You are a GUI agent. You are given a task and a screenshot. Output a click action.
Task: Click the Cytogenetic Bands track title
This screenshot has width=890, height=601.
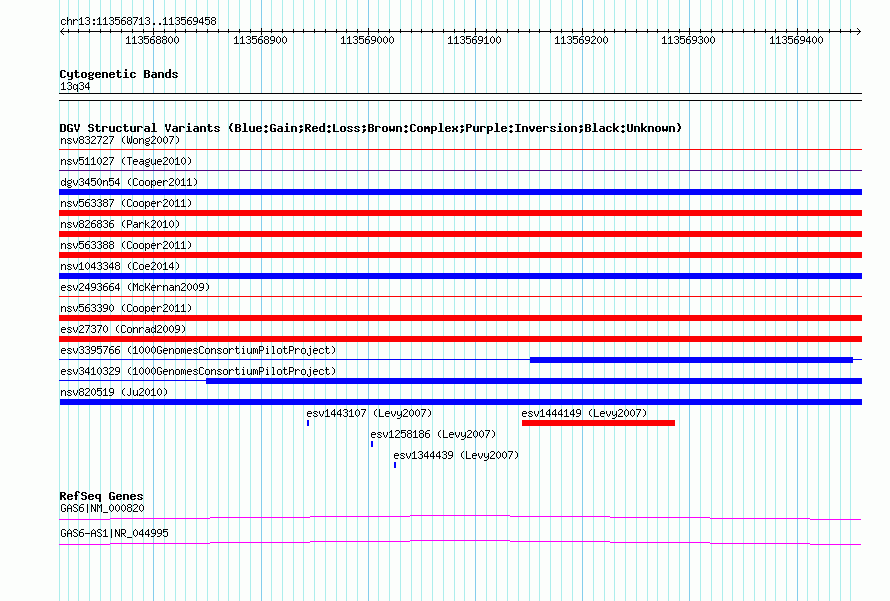119,74
